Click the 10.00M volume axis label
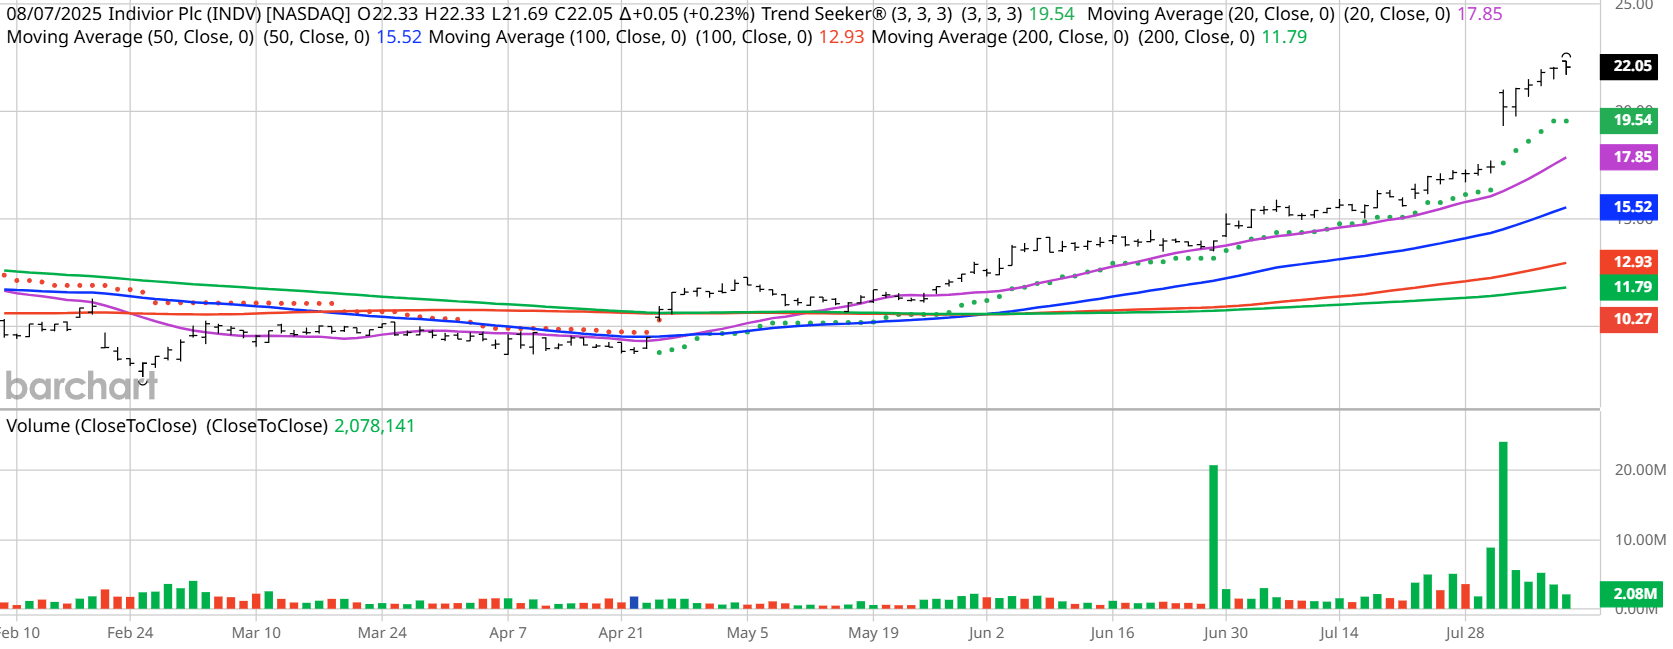Screen dimensions: 1673x649 point(1640,540)
